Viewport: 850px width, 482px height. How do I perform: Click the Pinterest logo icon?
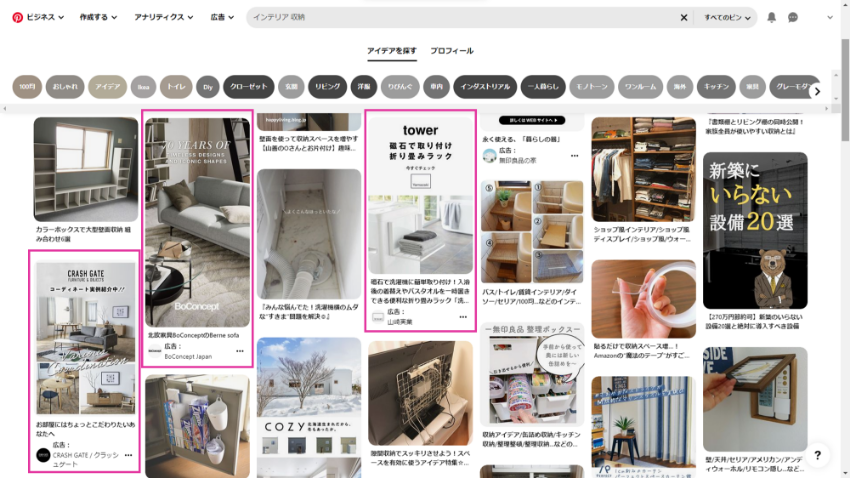[x=17, y=17]
